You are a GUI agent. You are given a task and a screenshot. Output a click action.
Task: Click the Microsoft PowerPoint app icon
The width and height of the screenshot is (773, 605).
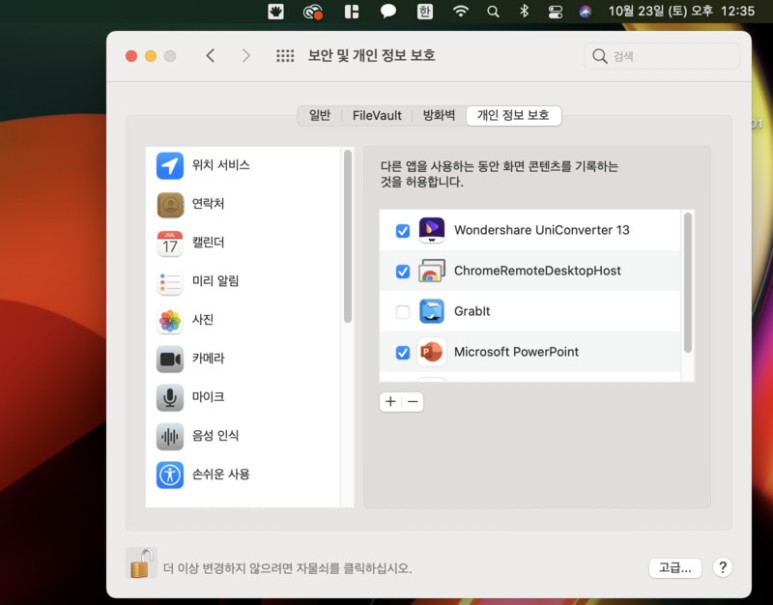coord(431,352)
